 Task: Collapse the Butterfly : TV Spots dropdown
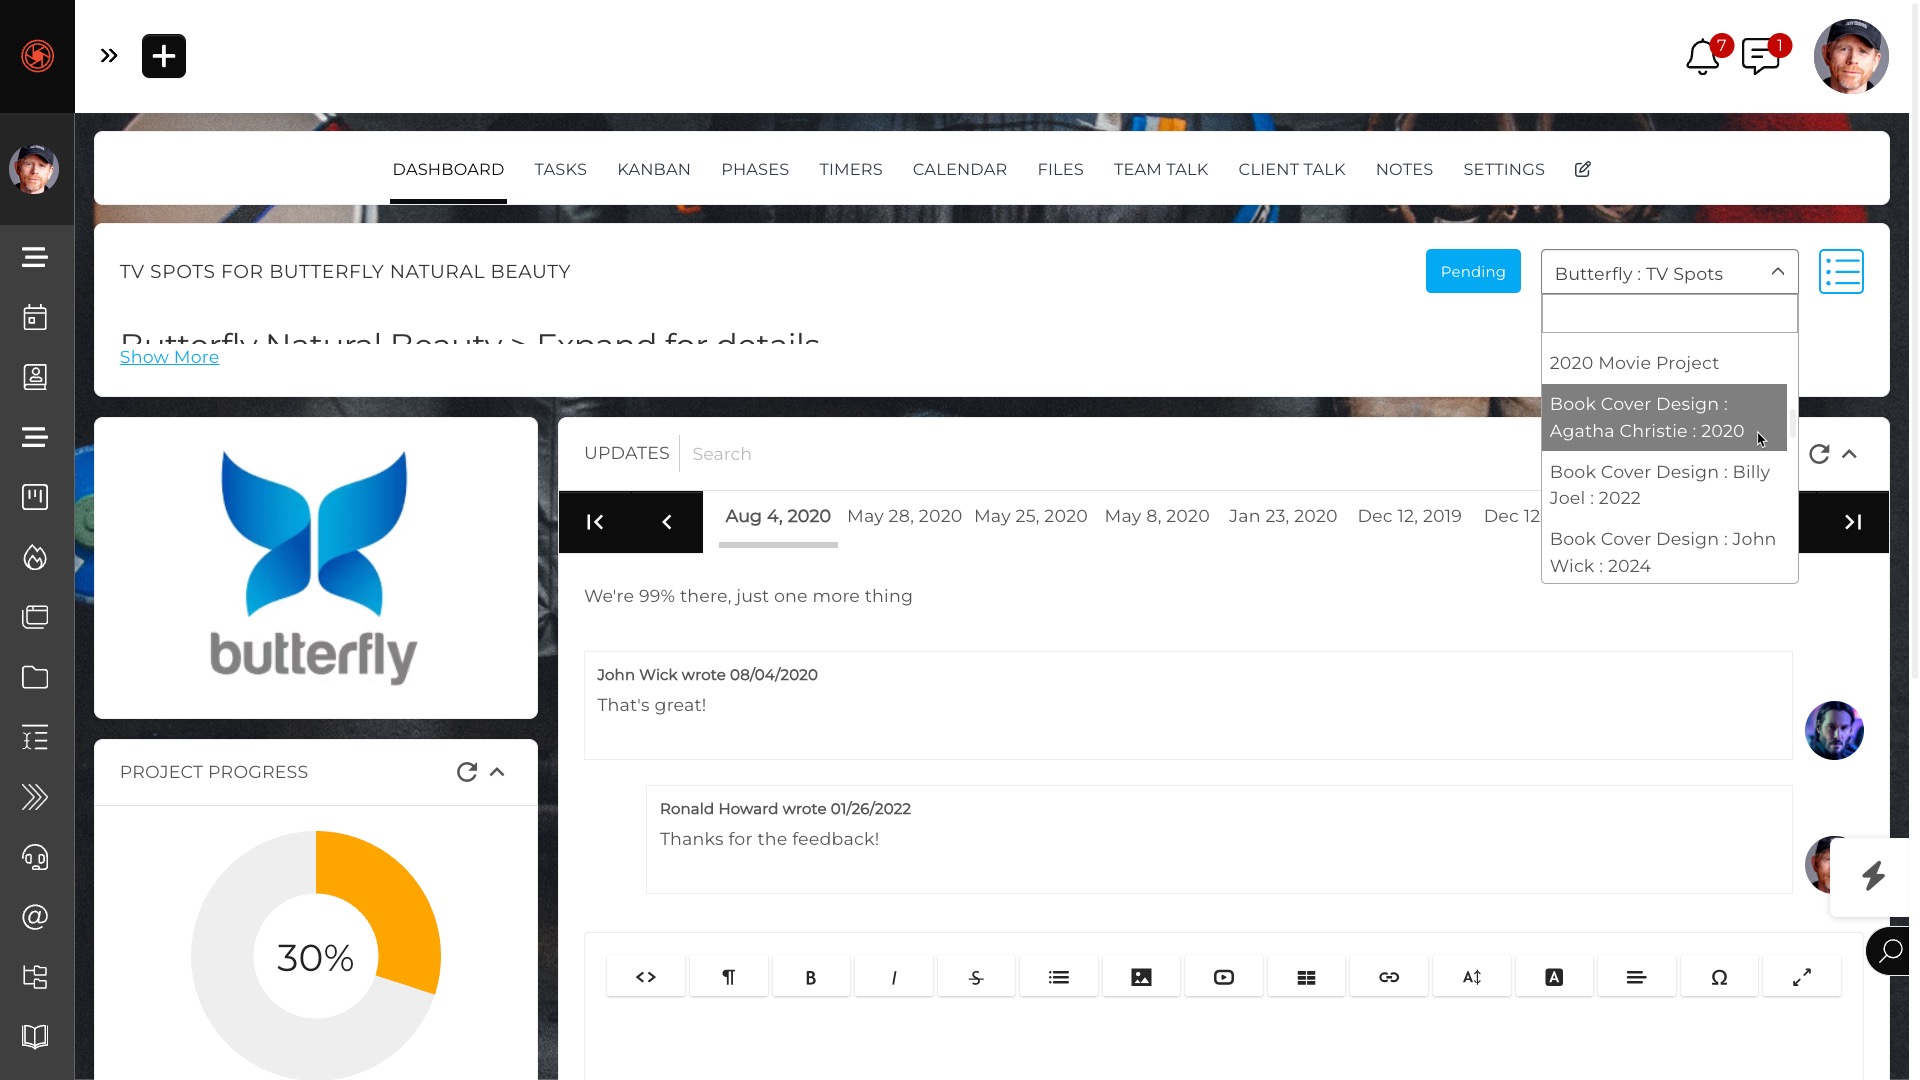point(1777,272)
